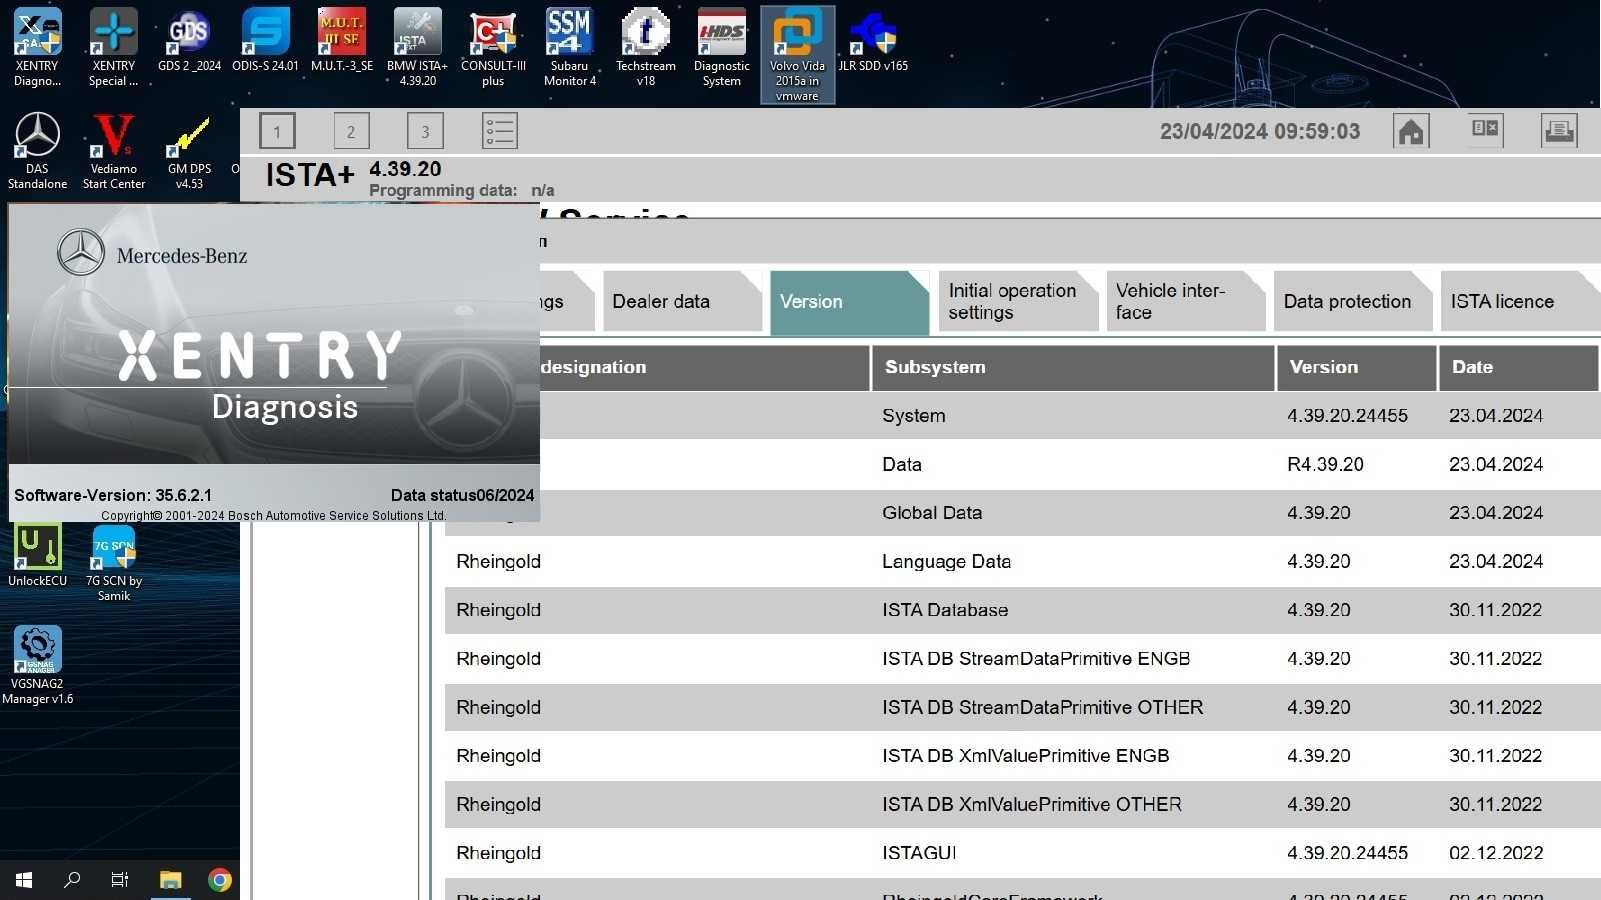This screenshot has height=900, width=1601.
Task: Open ISTA operations list icon
Action: coord(499,131)
